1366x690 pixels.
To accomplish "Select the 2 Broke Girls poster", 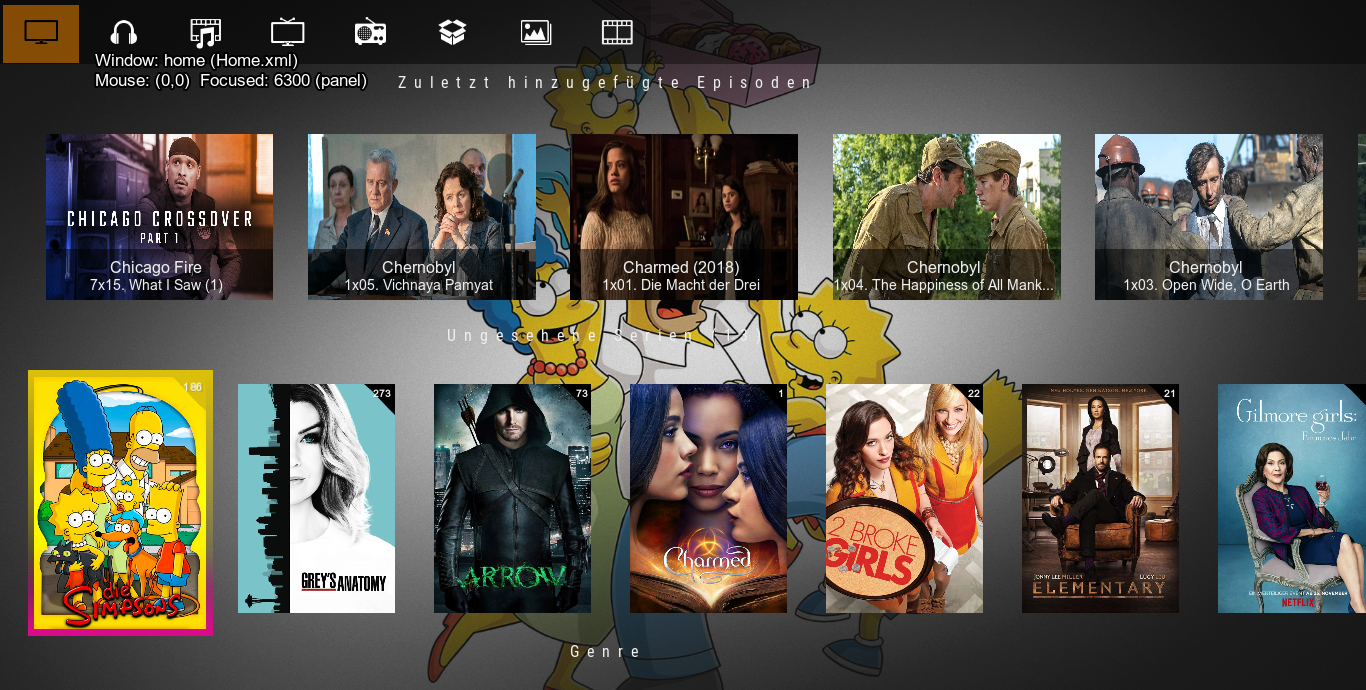I will tap(904, 498).
